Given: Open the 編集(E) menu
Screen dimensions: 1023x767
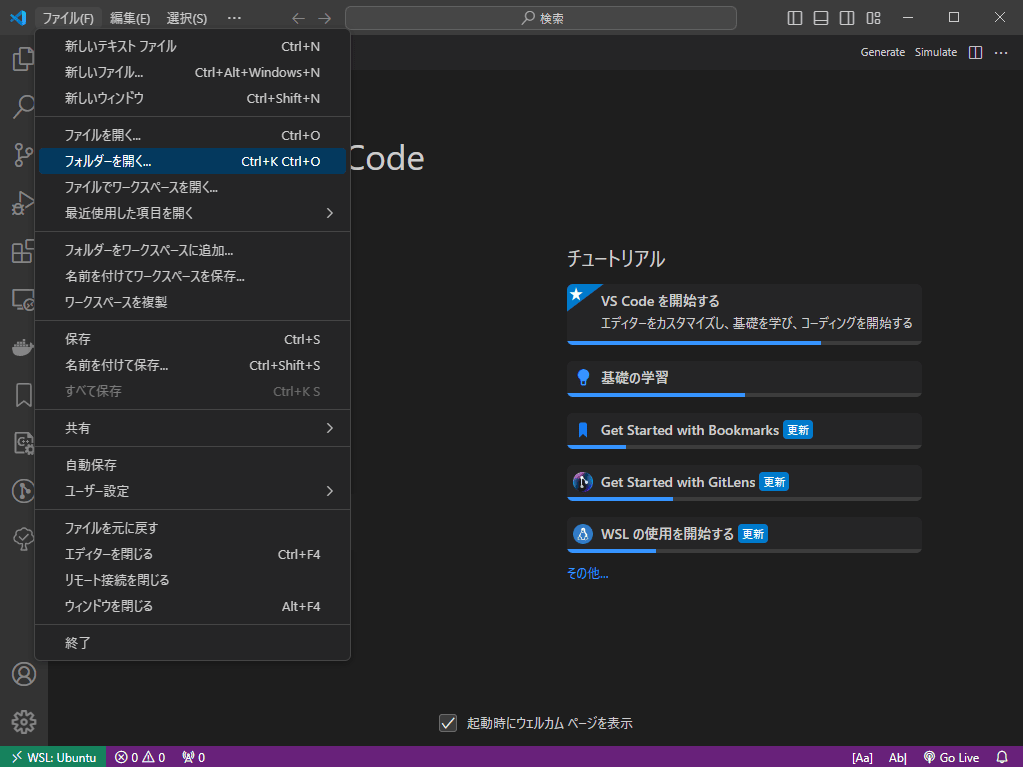Looking at the screenshot, I should [130, 18].
